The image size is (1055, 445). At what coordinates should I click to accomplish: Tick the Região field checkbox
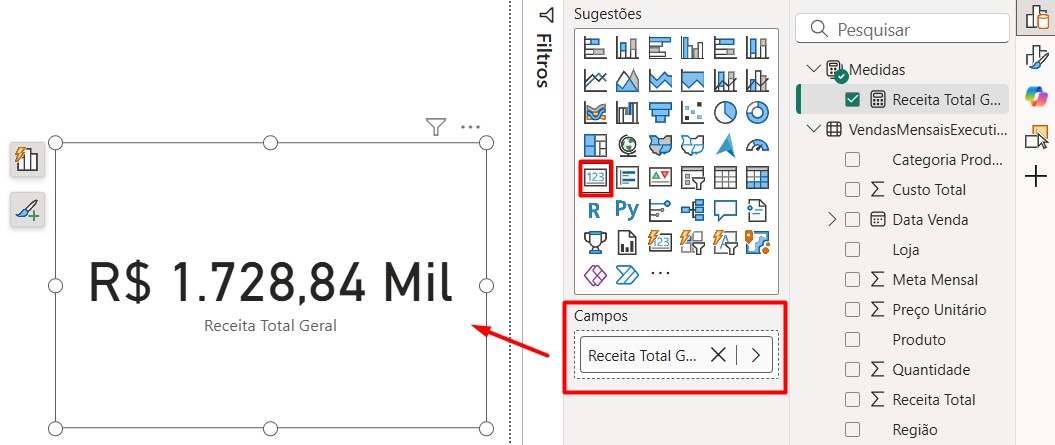852,430
